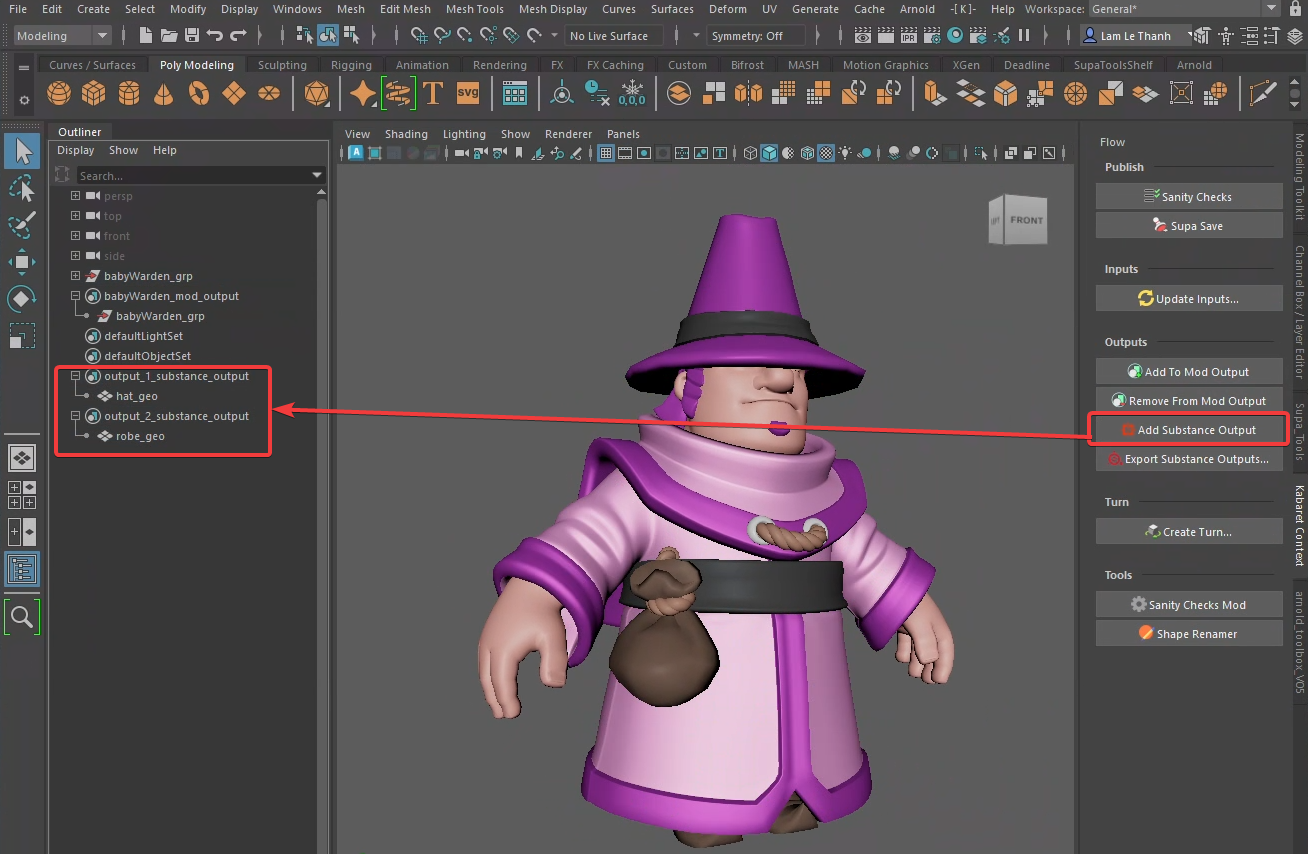Toggle smooth shade all cube icon
The width and height of the screenshot is (1308, 854).
click(x=769, y=154)
